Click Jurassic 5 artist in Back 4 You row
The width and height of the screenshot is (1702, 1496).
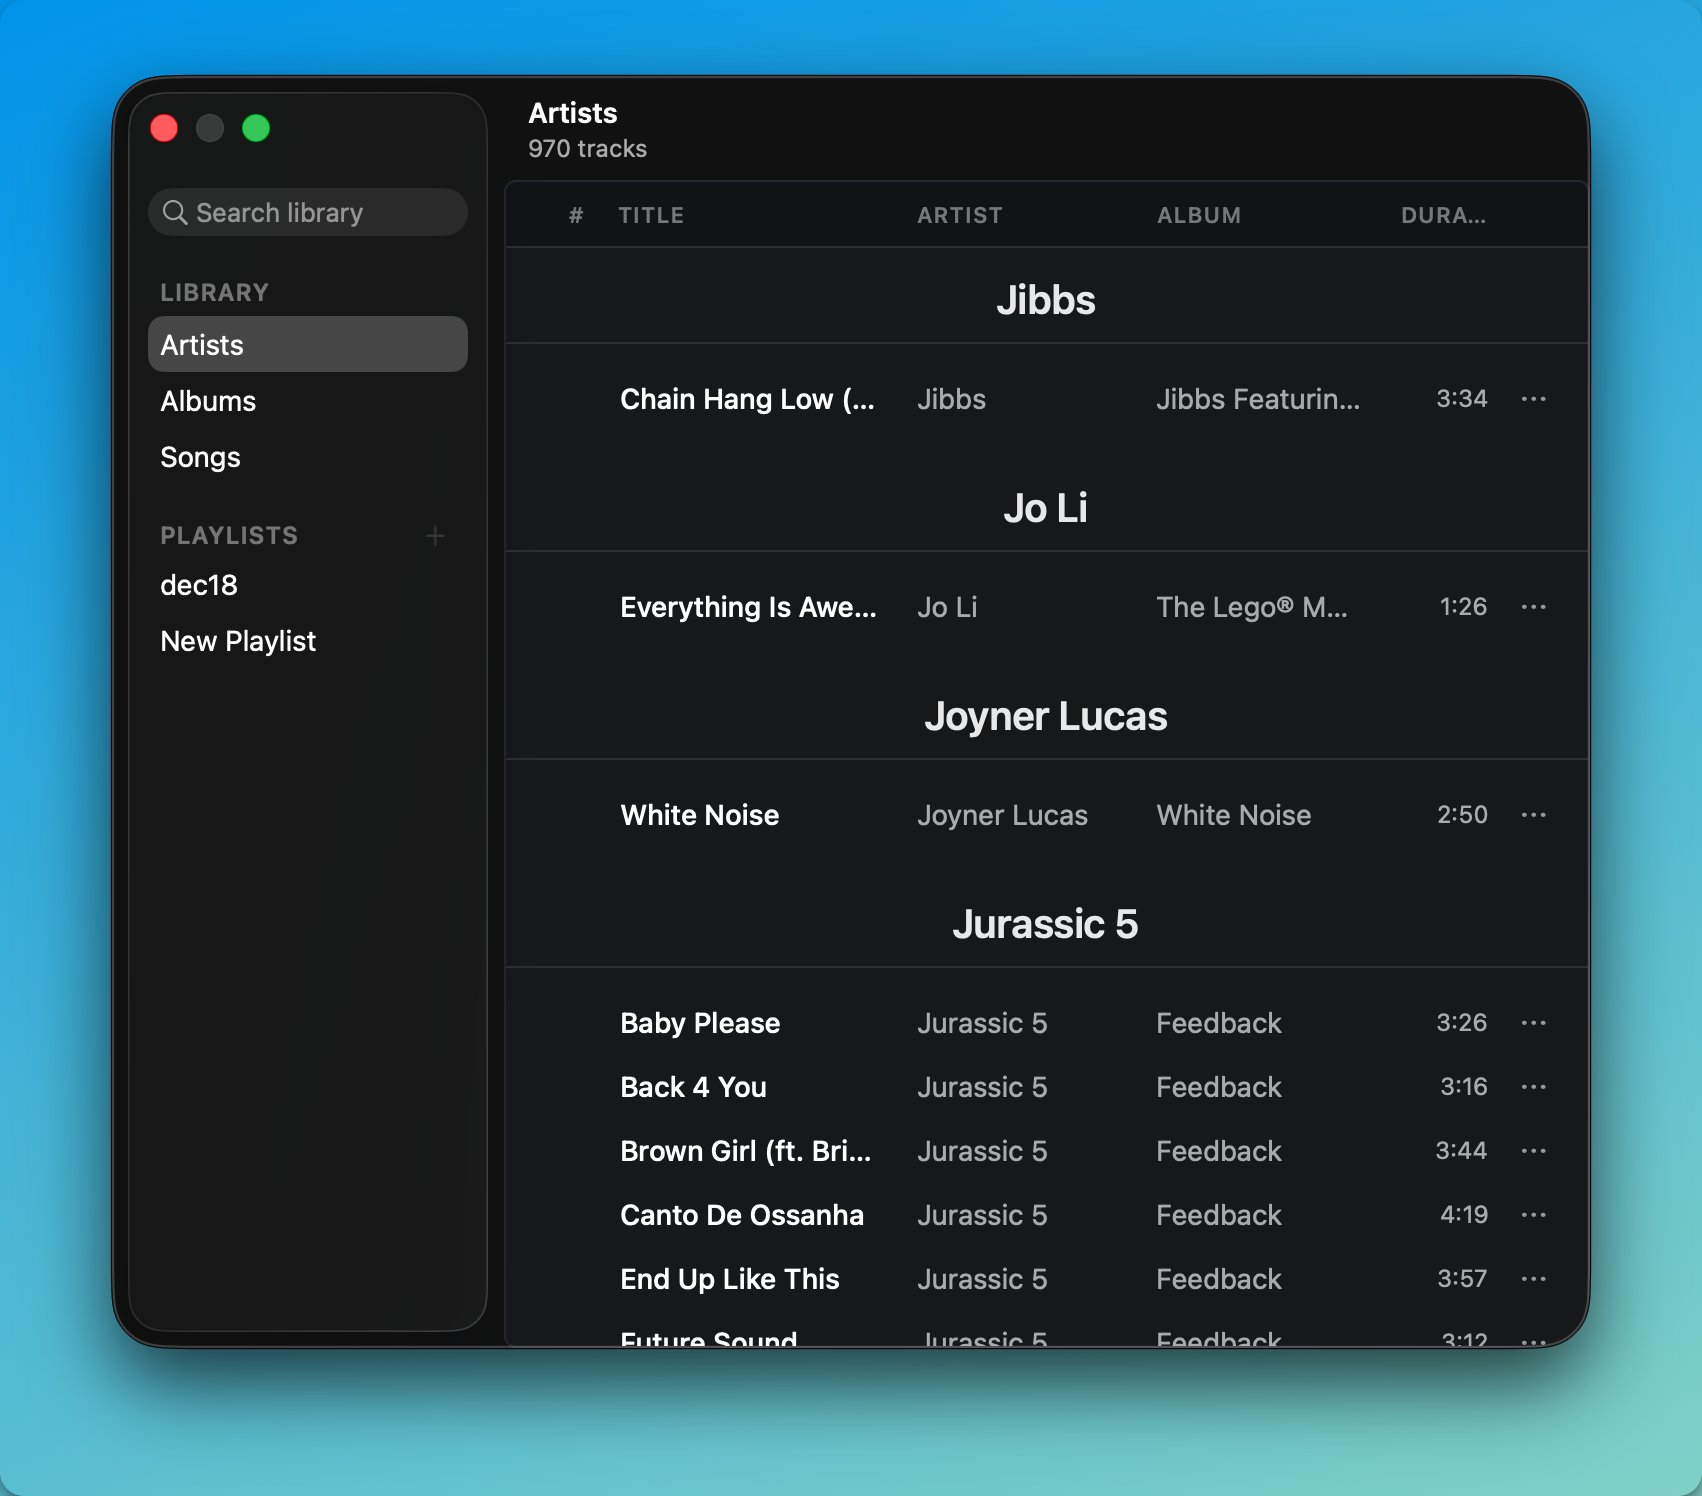[x=982, y=1087]
